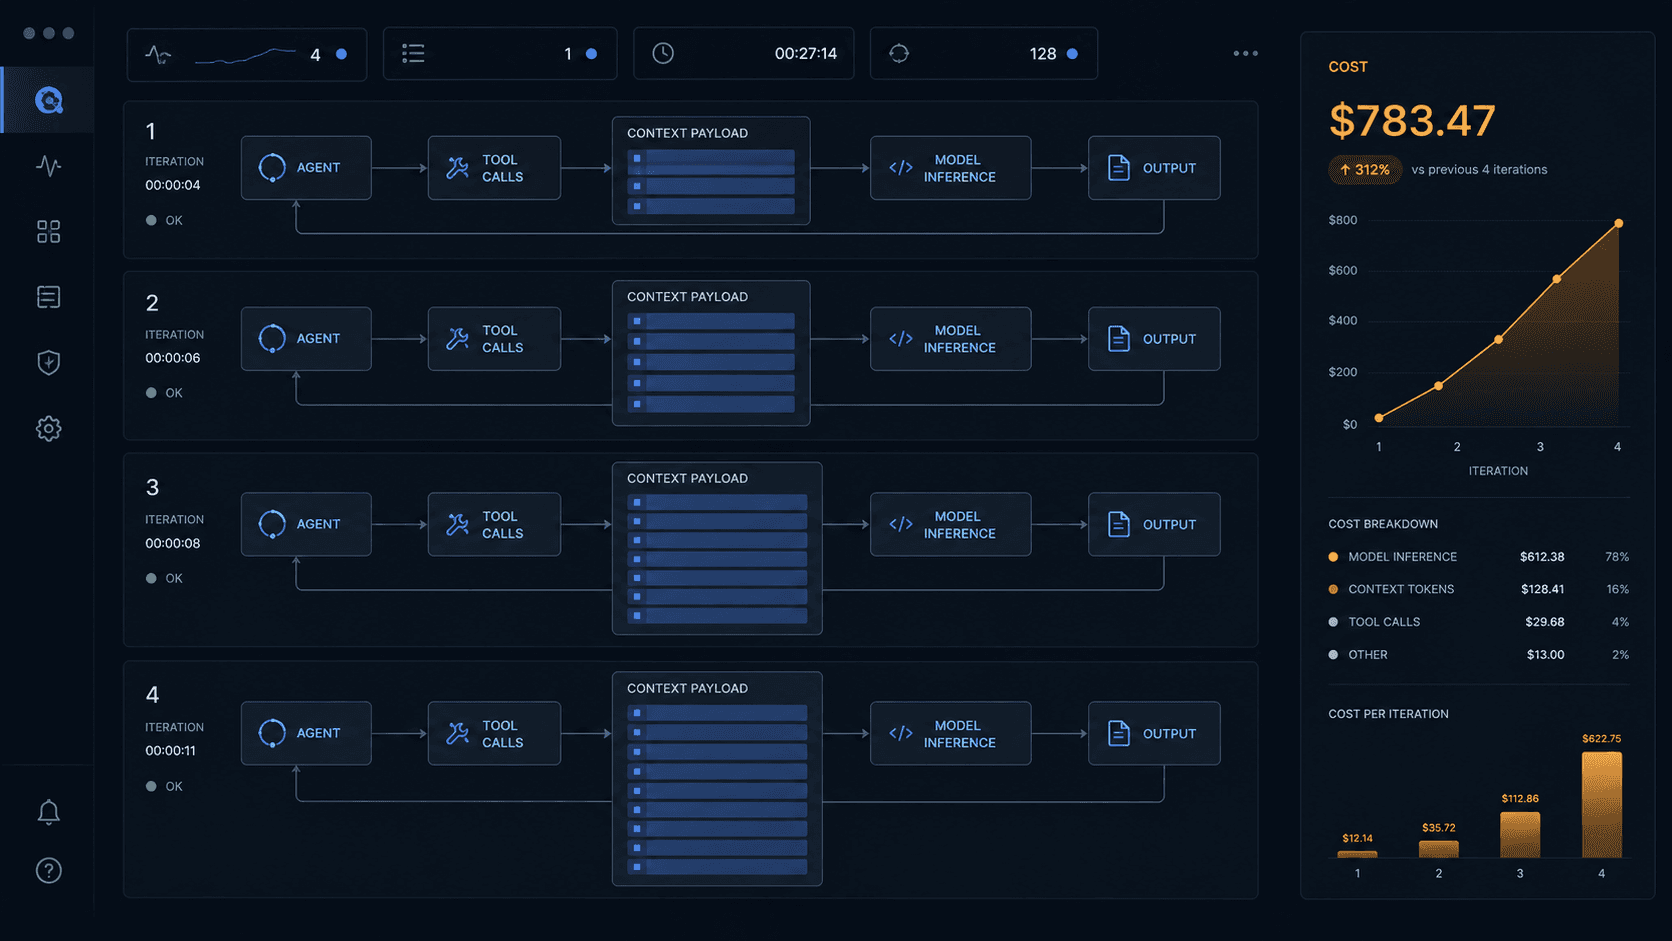
Task: Click the wrench icon in iteration 1 Tool Calls
Action: [458, 168]
